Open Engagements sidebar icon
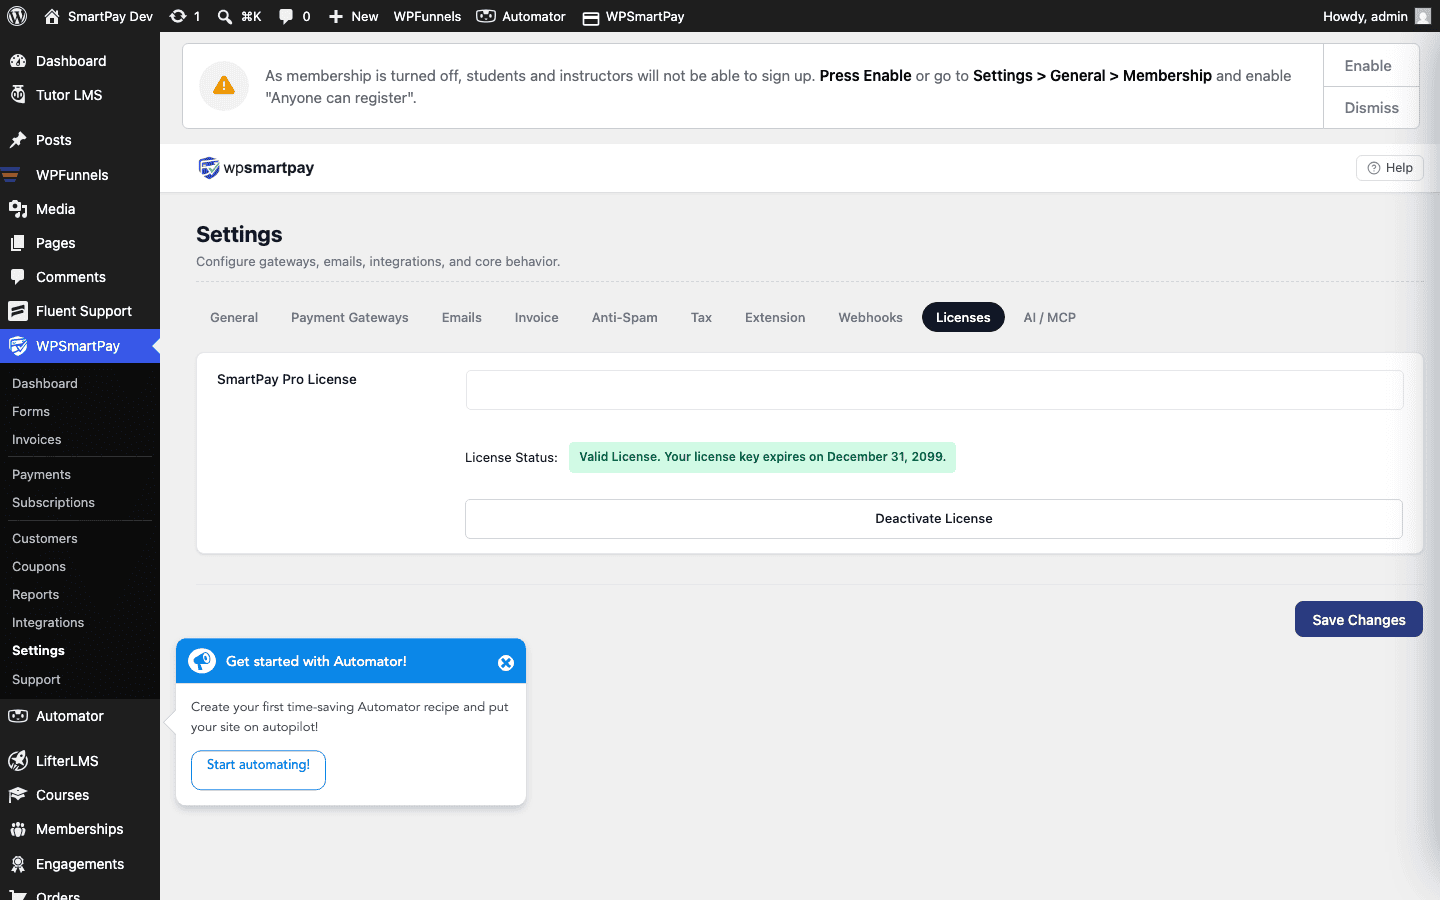Screen dimensions: 1440x900 (x=18, y=864)
